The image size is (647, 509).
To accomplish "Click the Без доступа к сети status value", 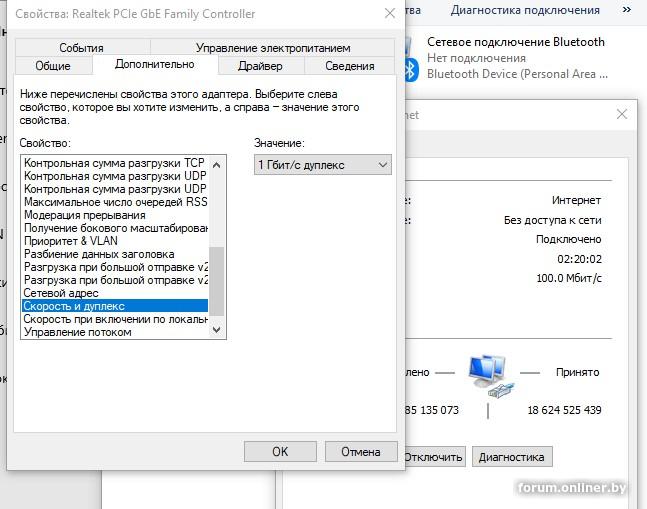I will pyautogui.click(x=552, y=220).
